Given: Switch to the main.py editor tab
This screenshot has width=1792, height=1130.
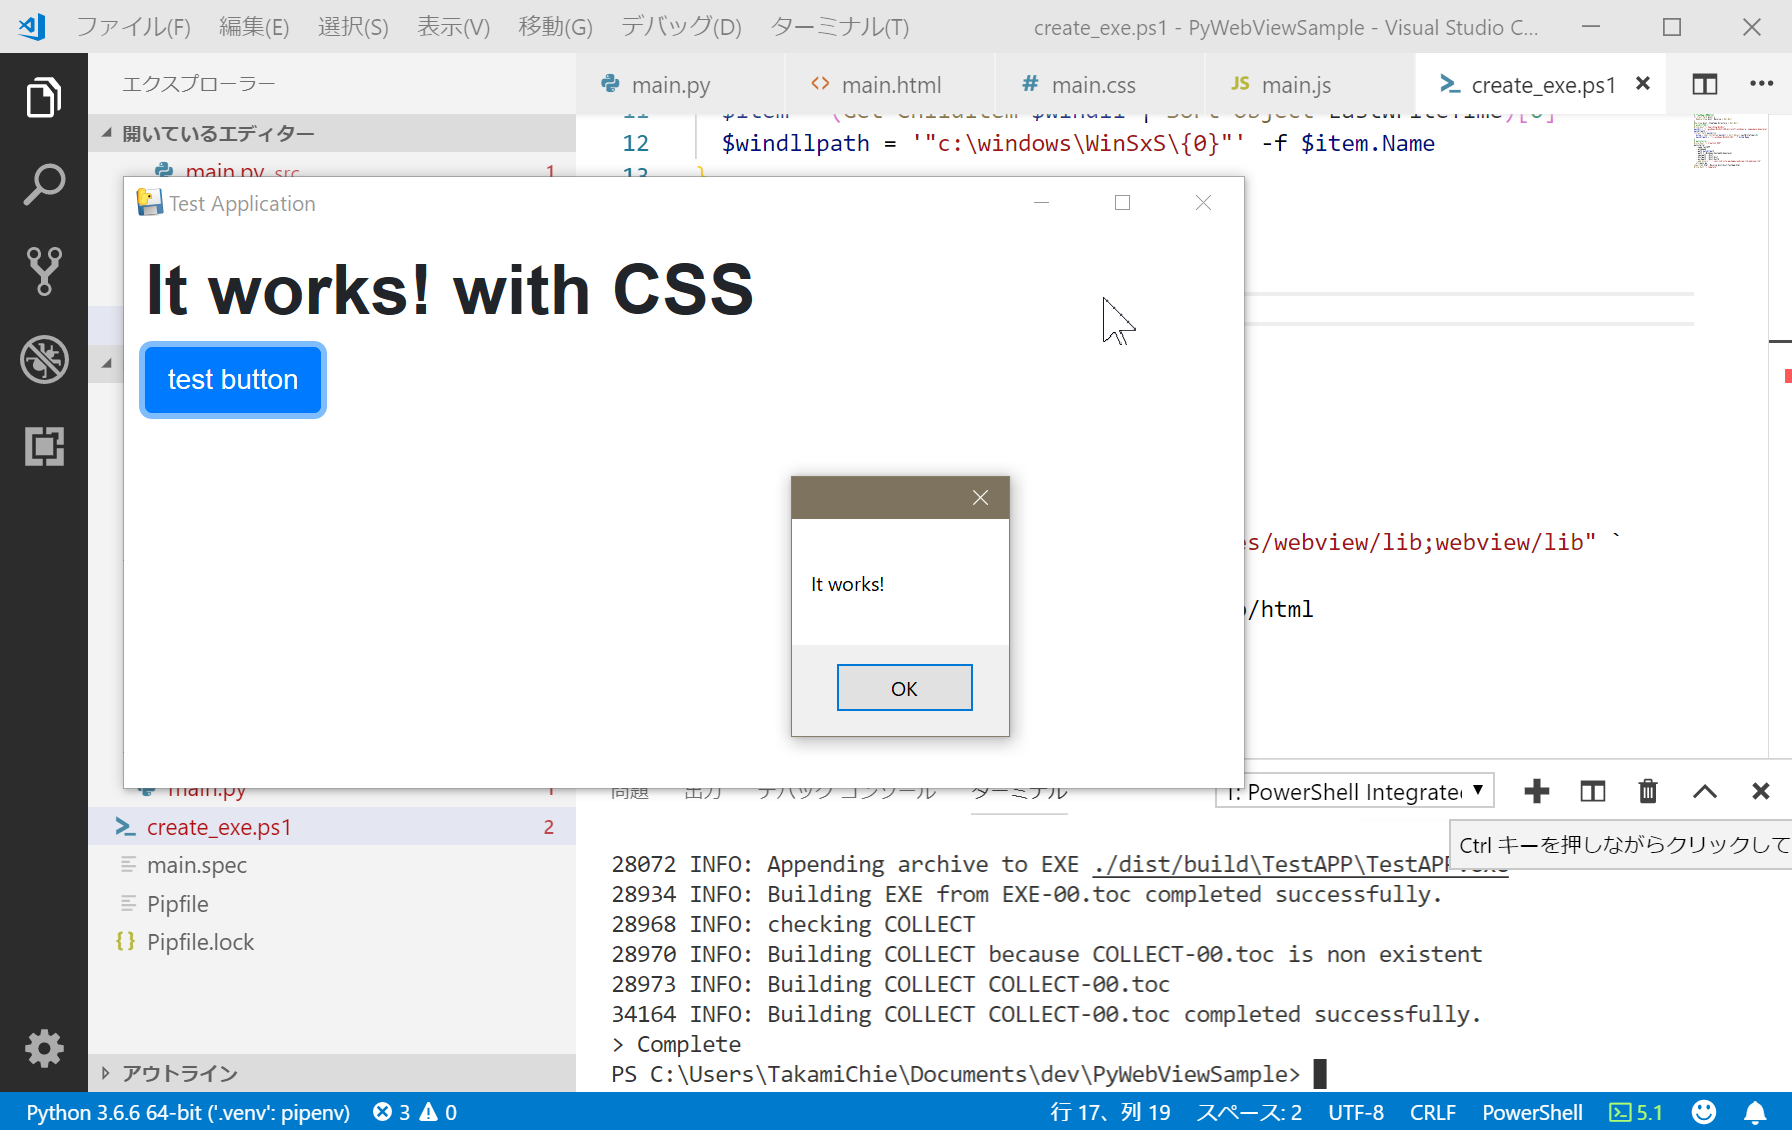Looking at the screenshot, I should click(680, 84).
